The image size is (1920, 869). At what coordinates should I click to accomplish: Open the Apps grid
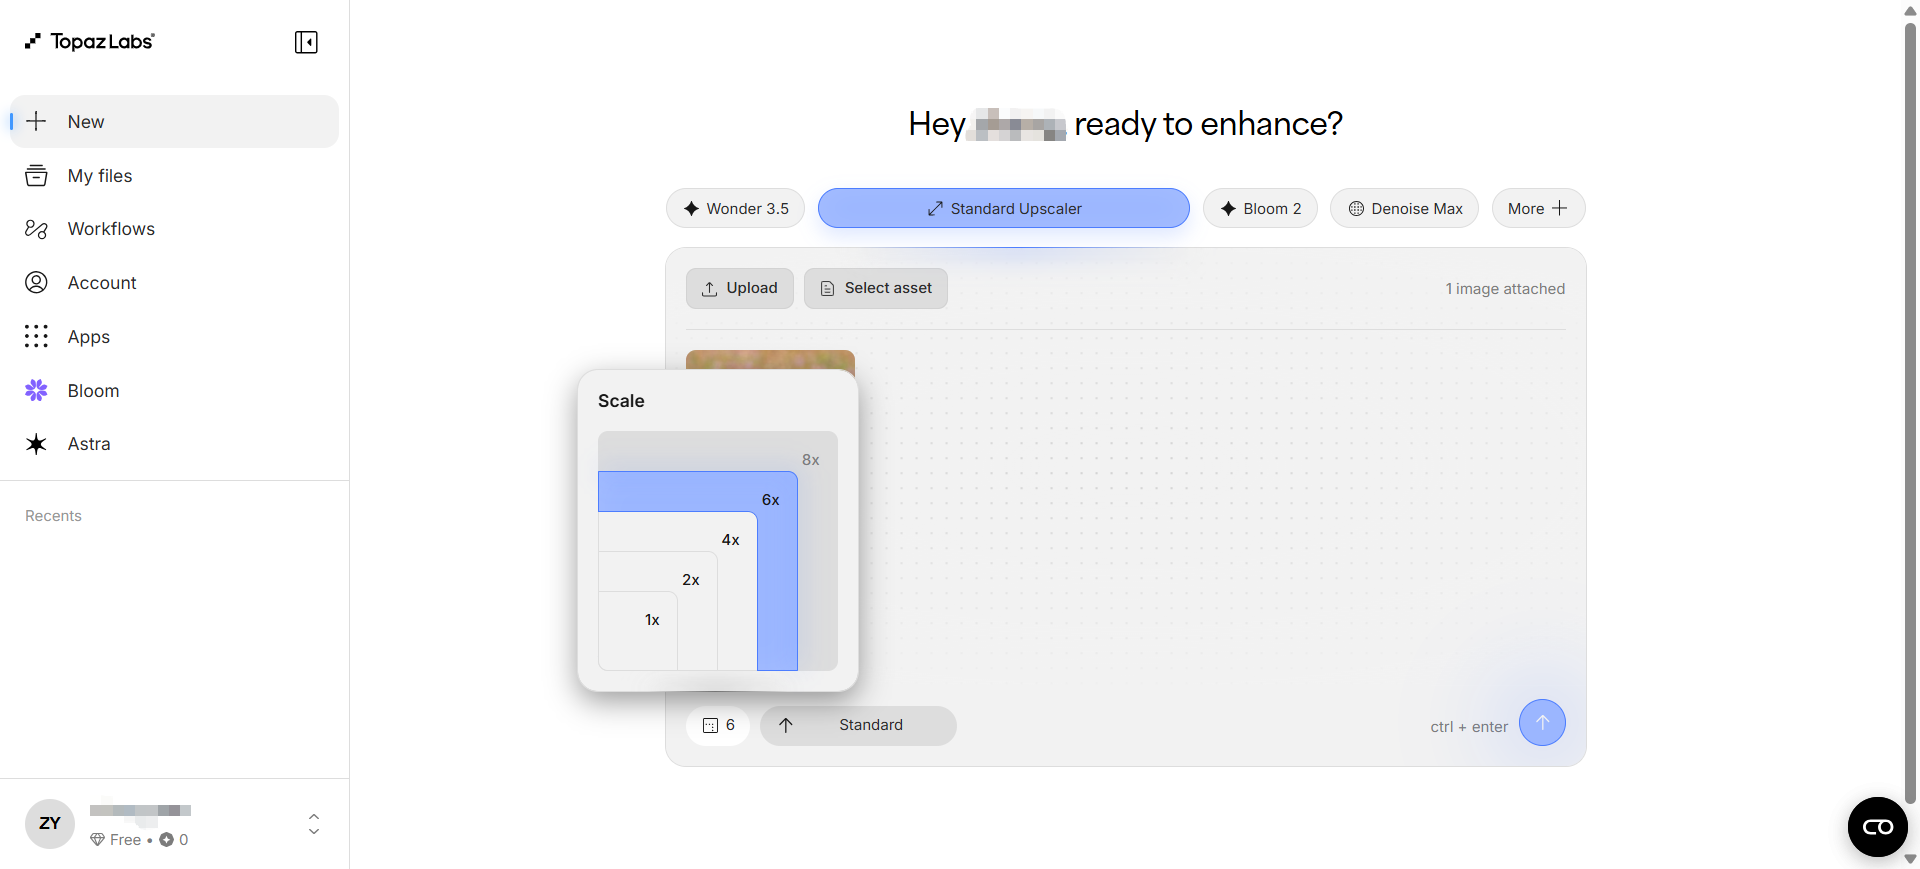pyautogui.click(x=174, y=337)
